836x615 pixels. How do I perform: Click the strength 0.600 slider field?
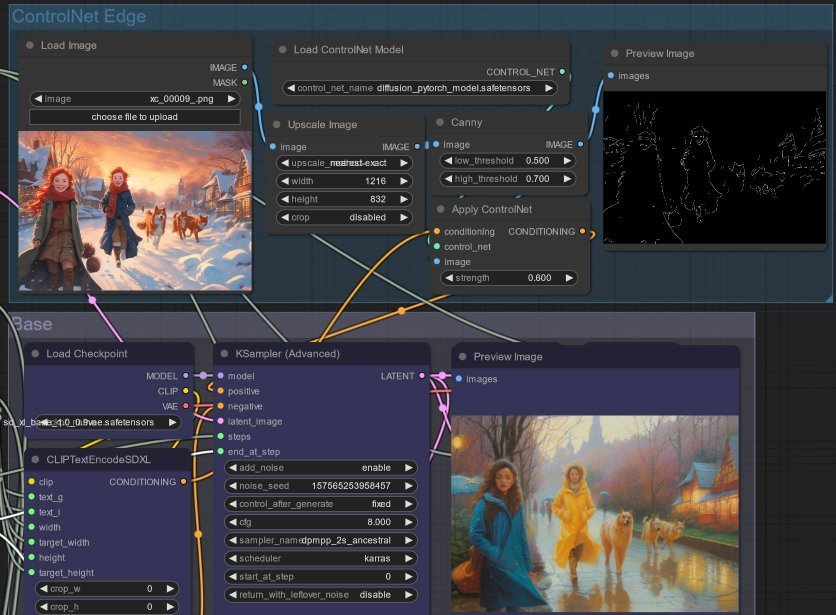509,278
